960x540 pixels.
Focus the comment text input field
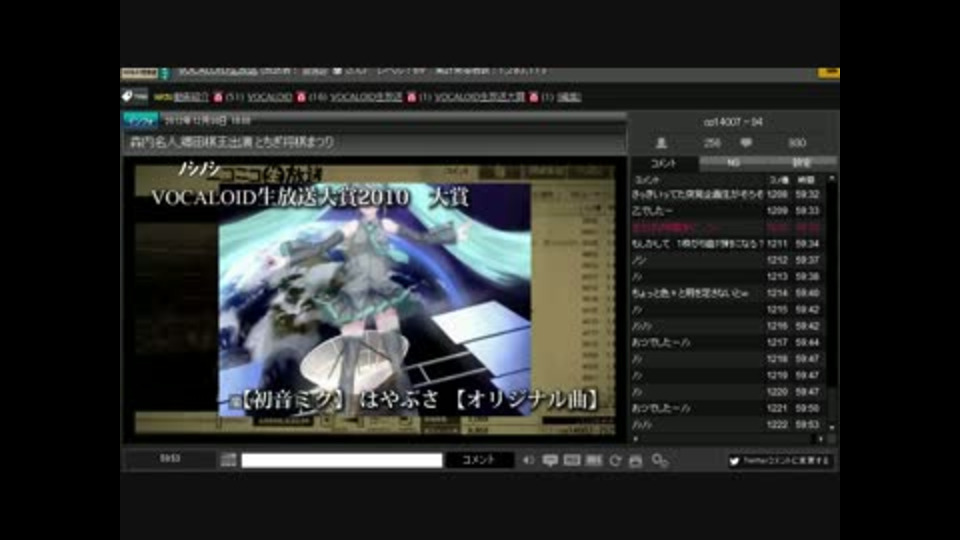[342, 460]
